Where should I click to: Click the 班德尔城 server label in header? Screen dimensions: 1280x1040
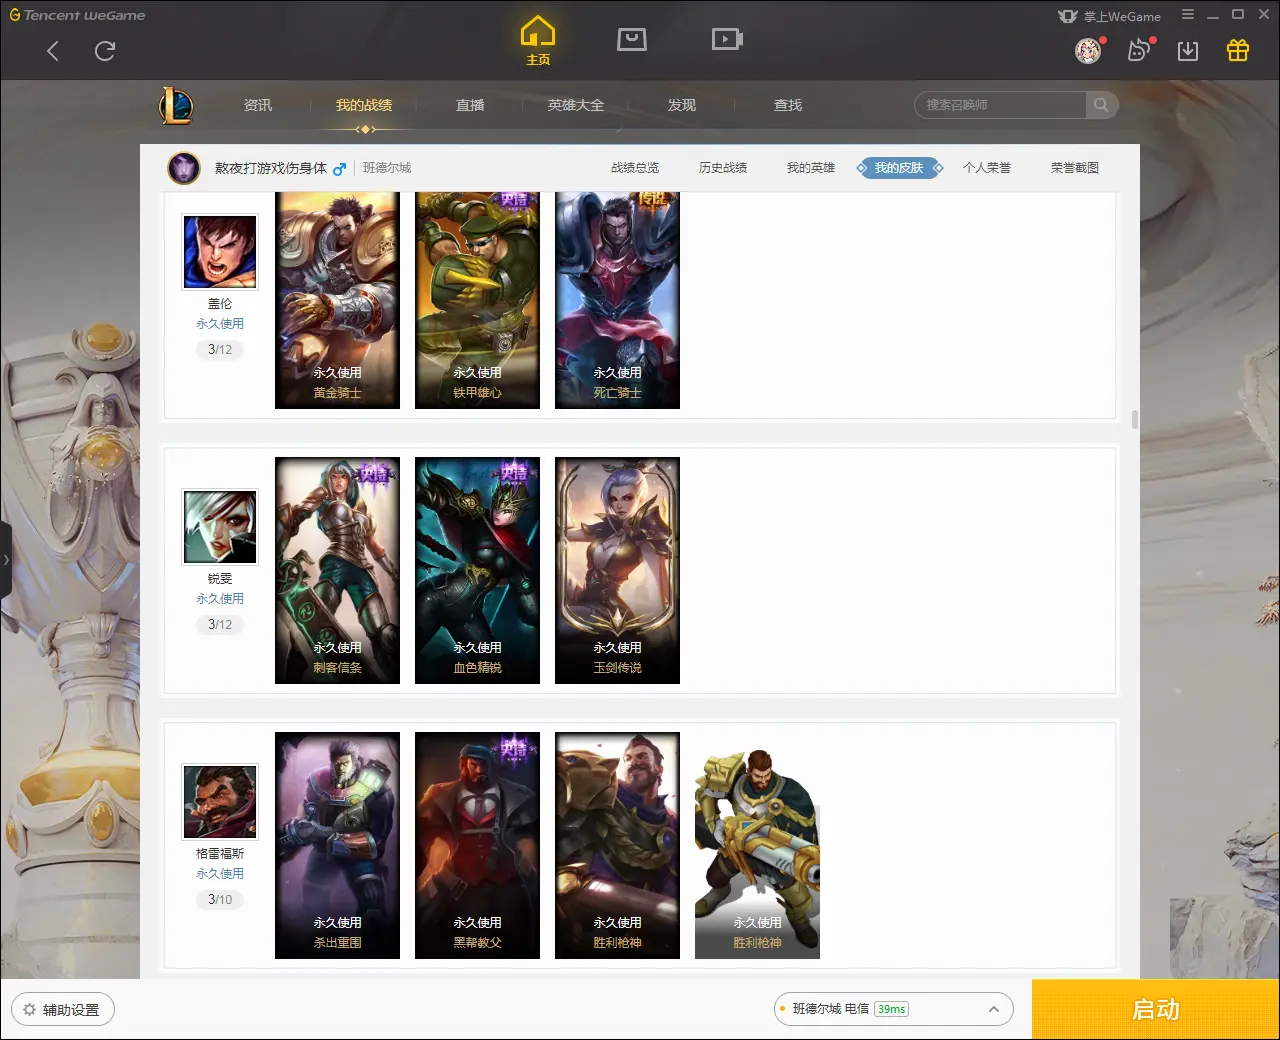387,168
